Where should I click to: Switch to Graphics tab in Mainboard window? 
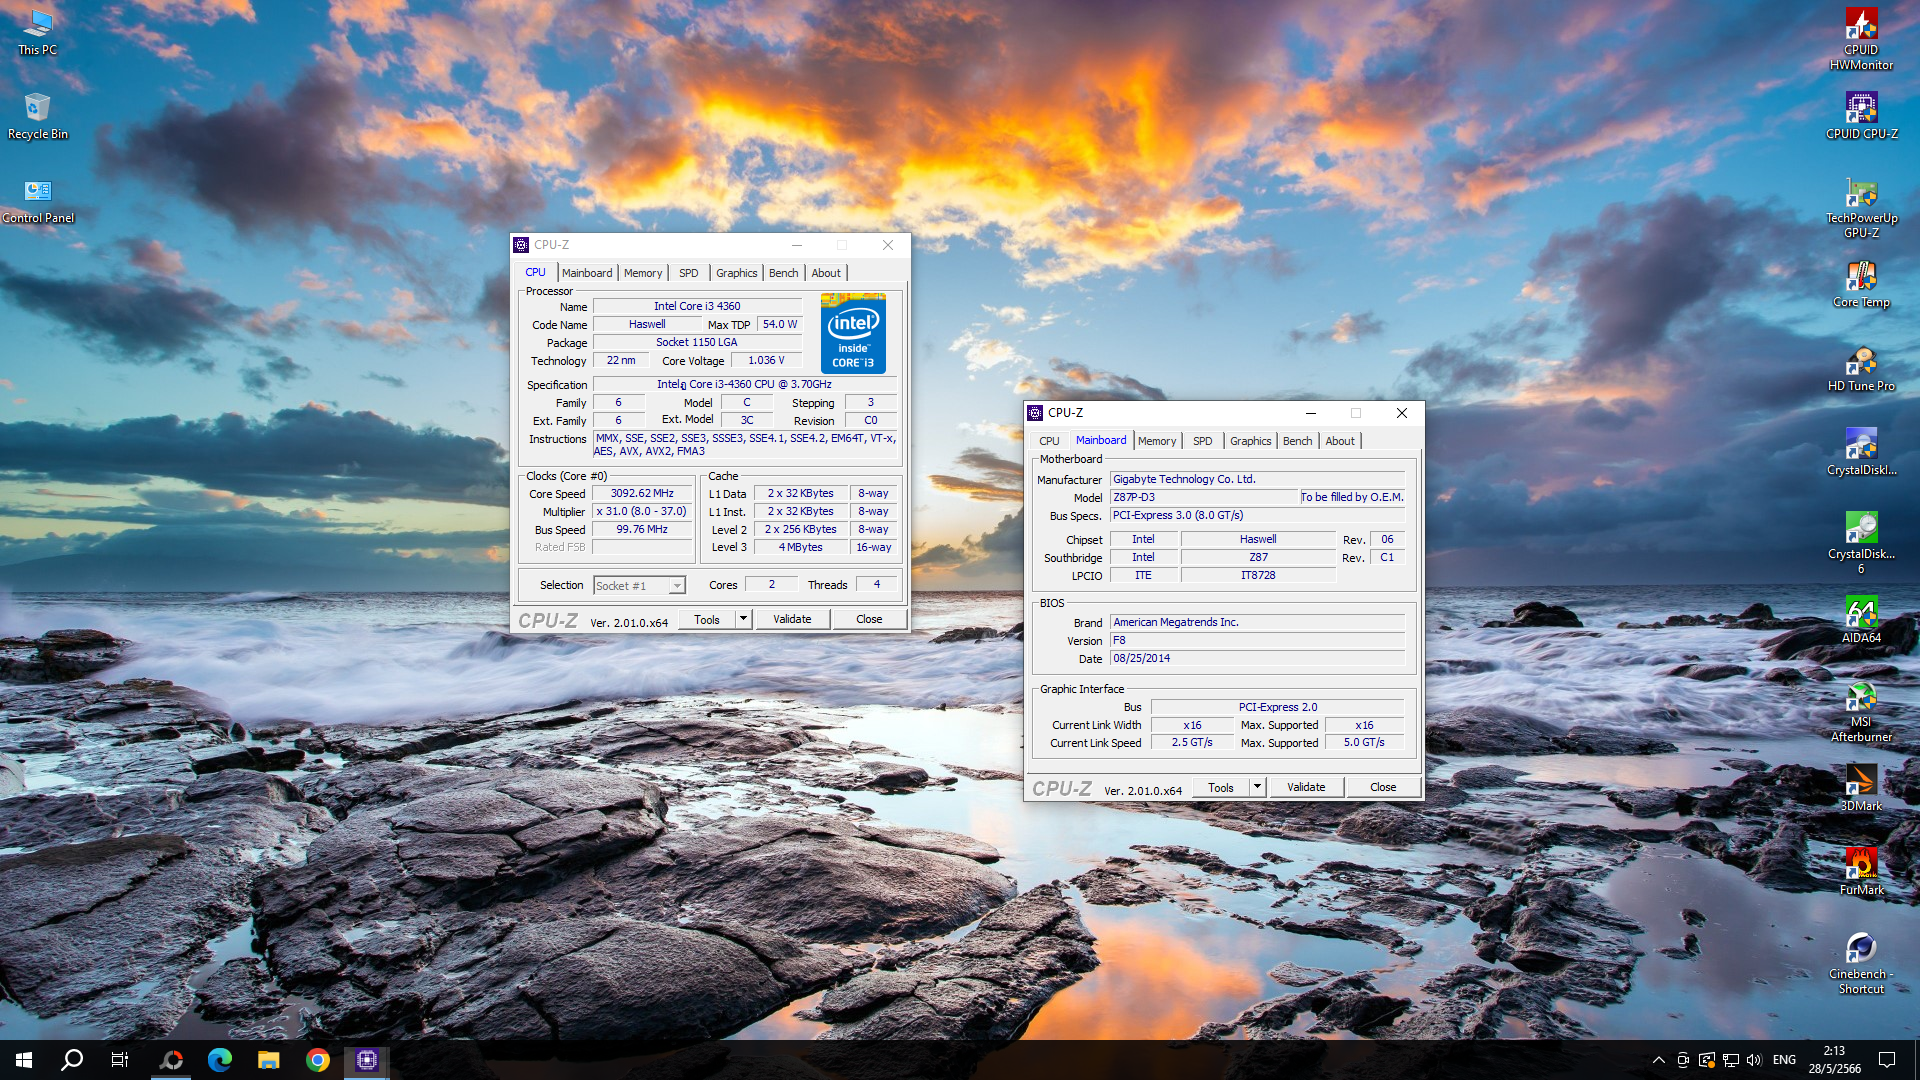click(1250, 441)
